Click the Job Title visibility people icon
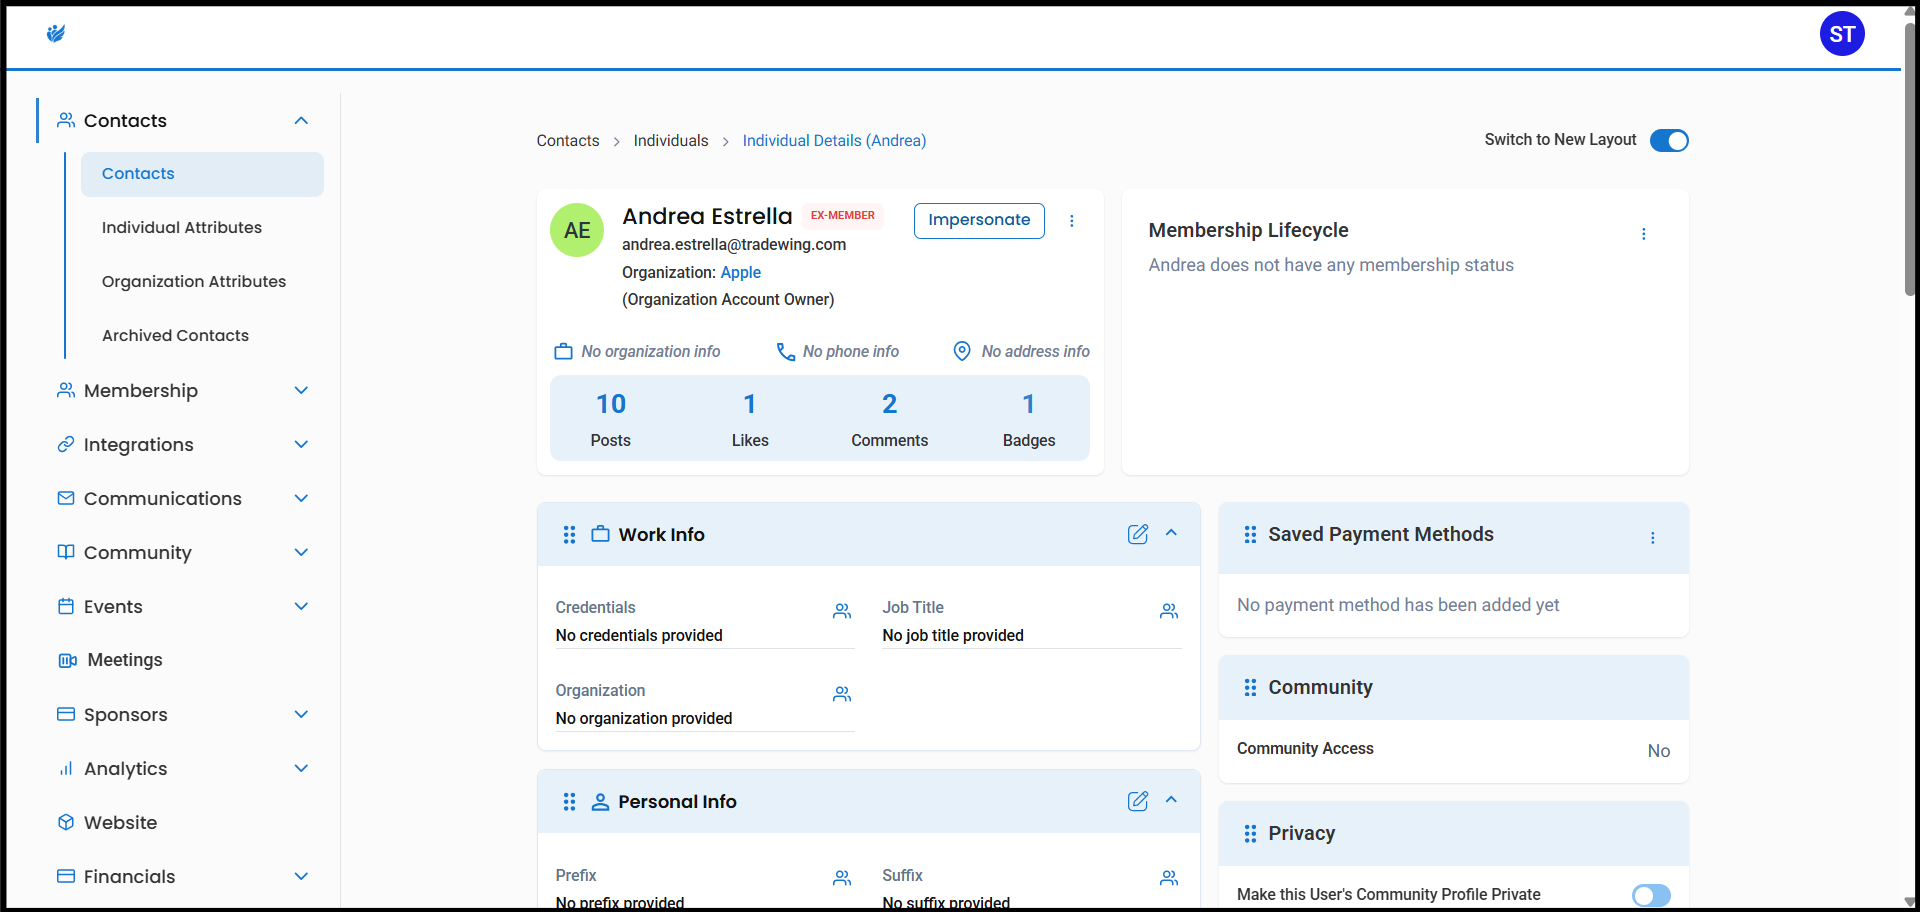The height and width of the screenshot is (912, 1920). (x=1169, y=611)
